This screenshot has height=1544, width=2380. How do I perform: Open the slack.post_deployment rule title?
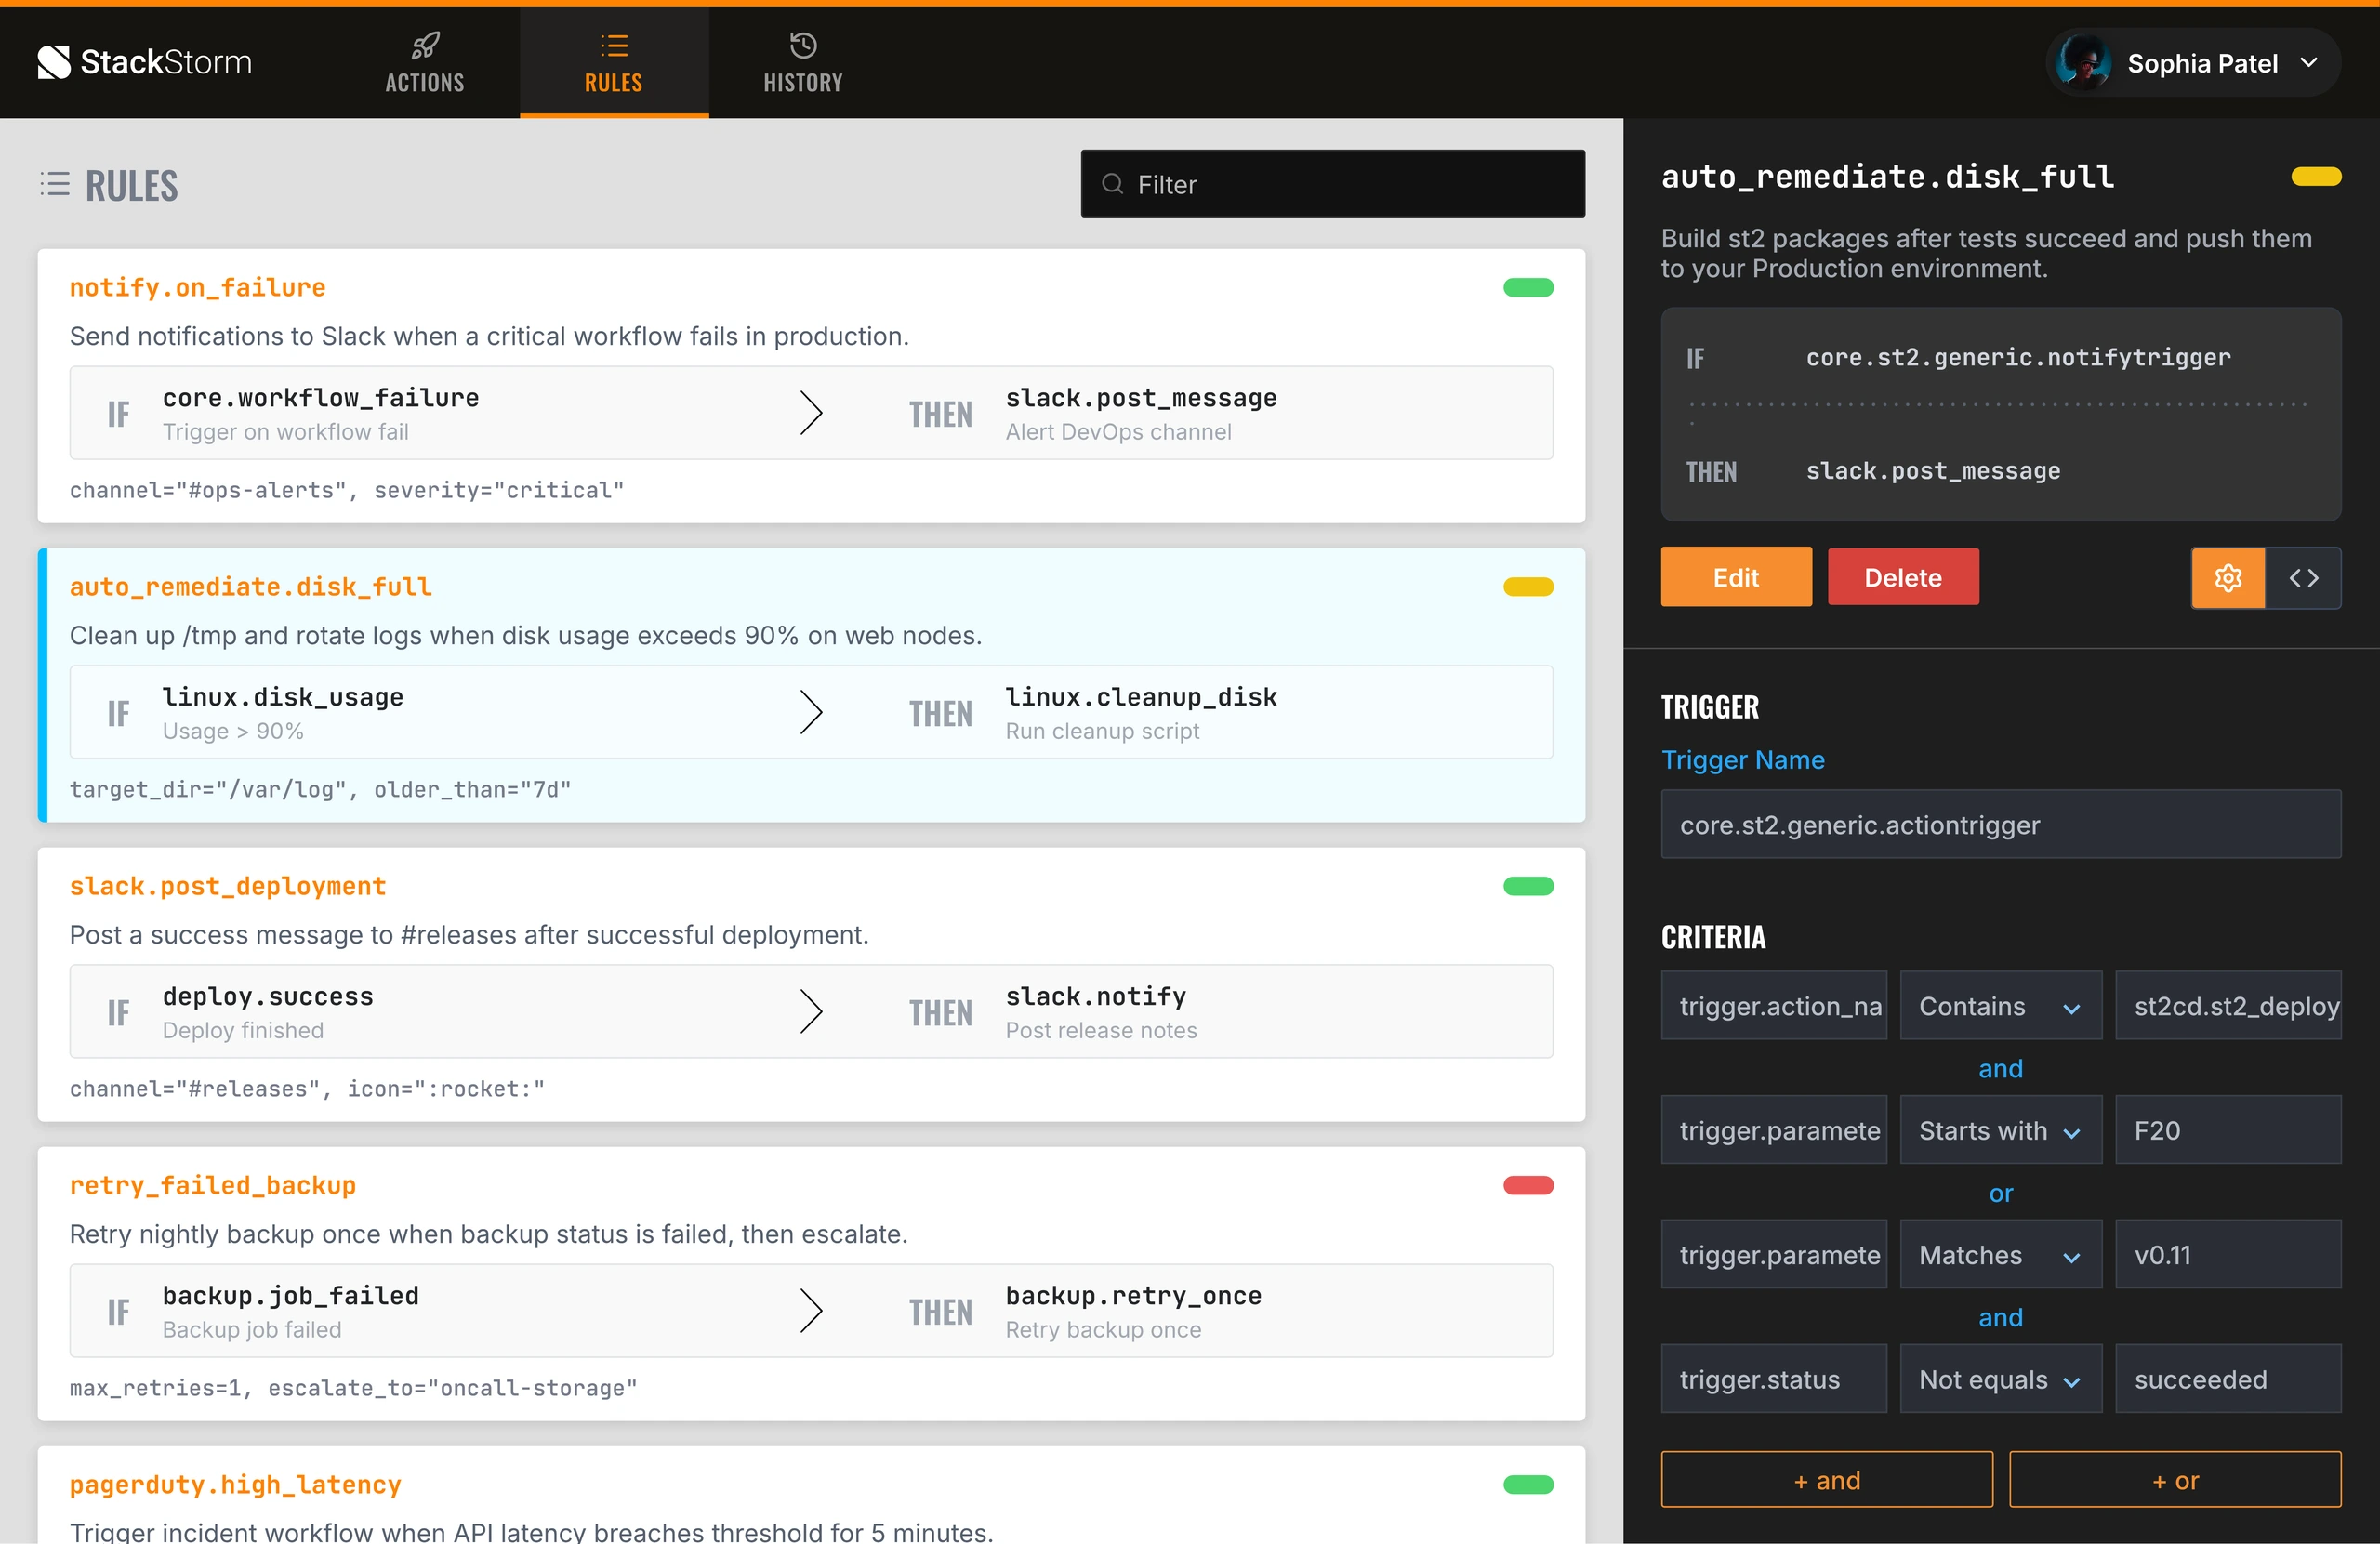pyautogui.click(x=227, y=886)
